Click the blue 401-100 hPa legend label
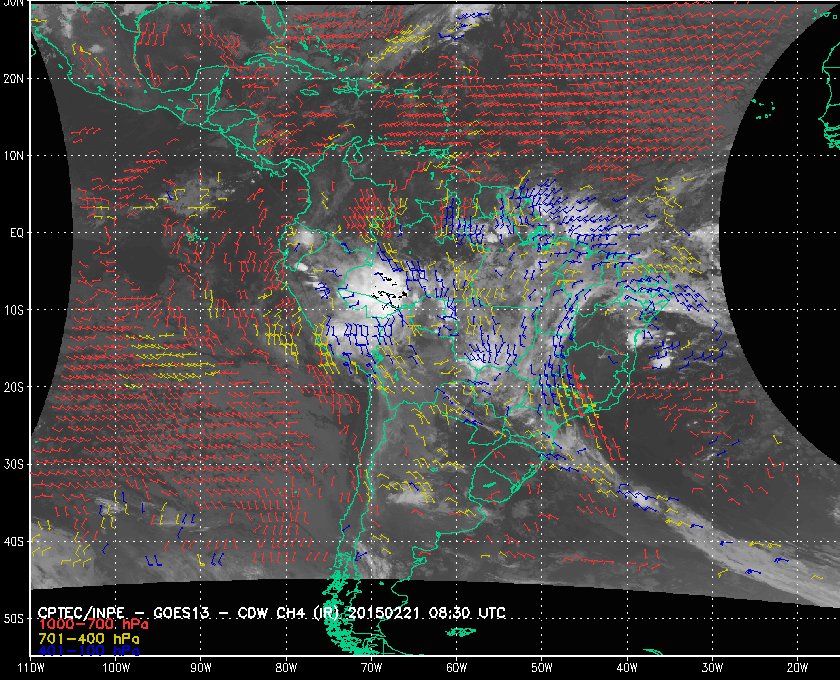Viewport: 840px width, 680px height. [x=88, y=650]
